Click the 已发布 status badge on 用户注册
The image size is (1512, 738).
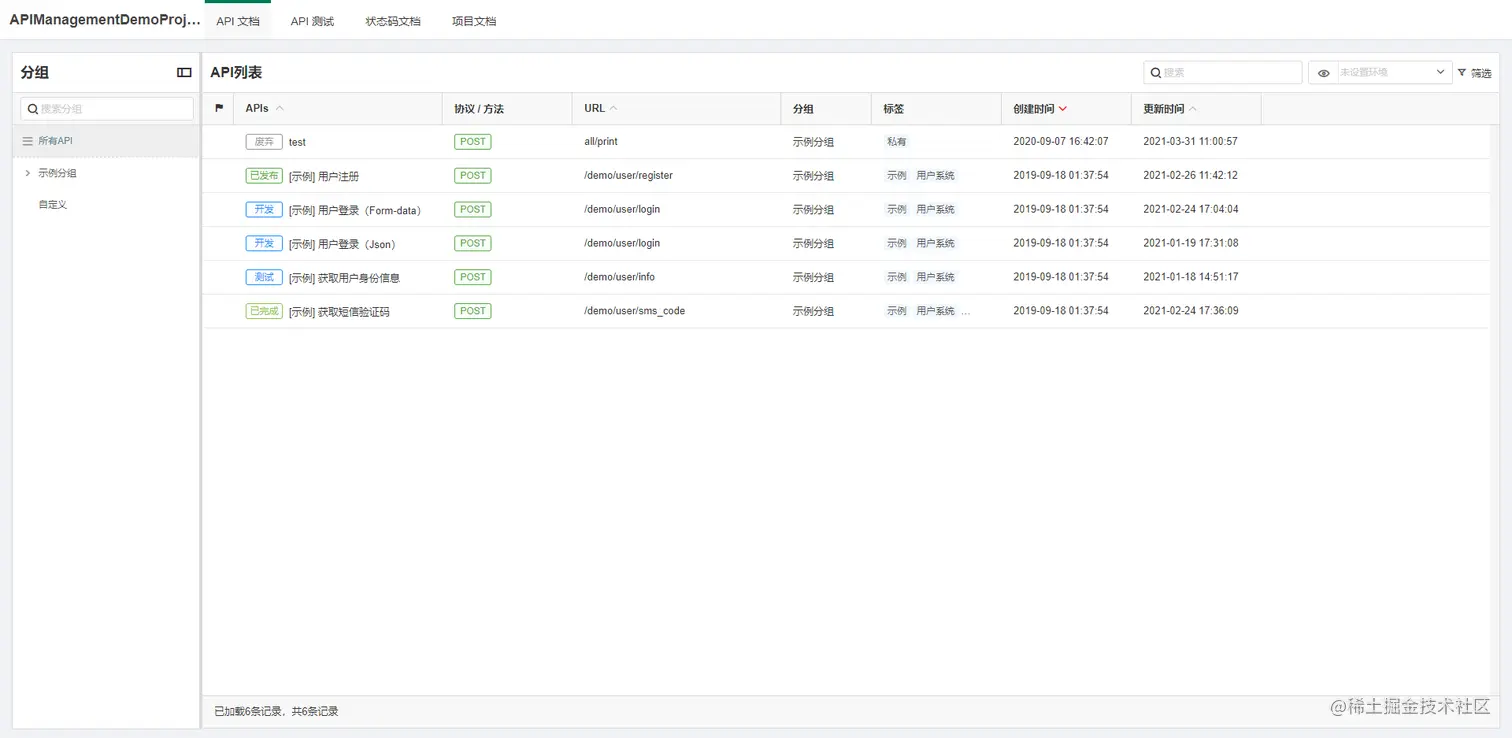tap(264, 176)
